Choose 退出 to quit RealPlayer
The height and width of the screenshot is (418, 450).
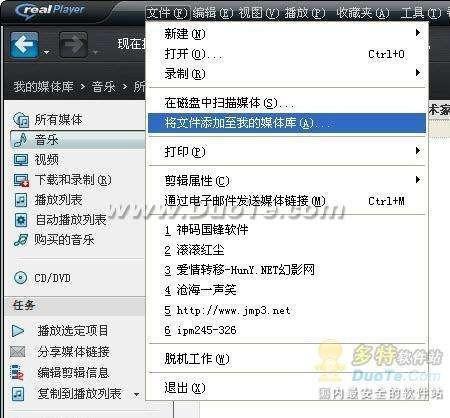click(x=287, y=388)
